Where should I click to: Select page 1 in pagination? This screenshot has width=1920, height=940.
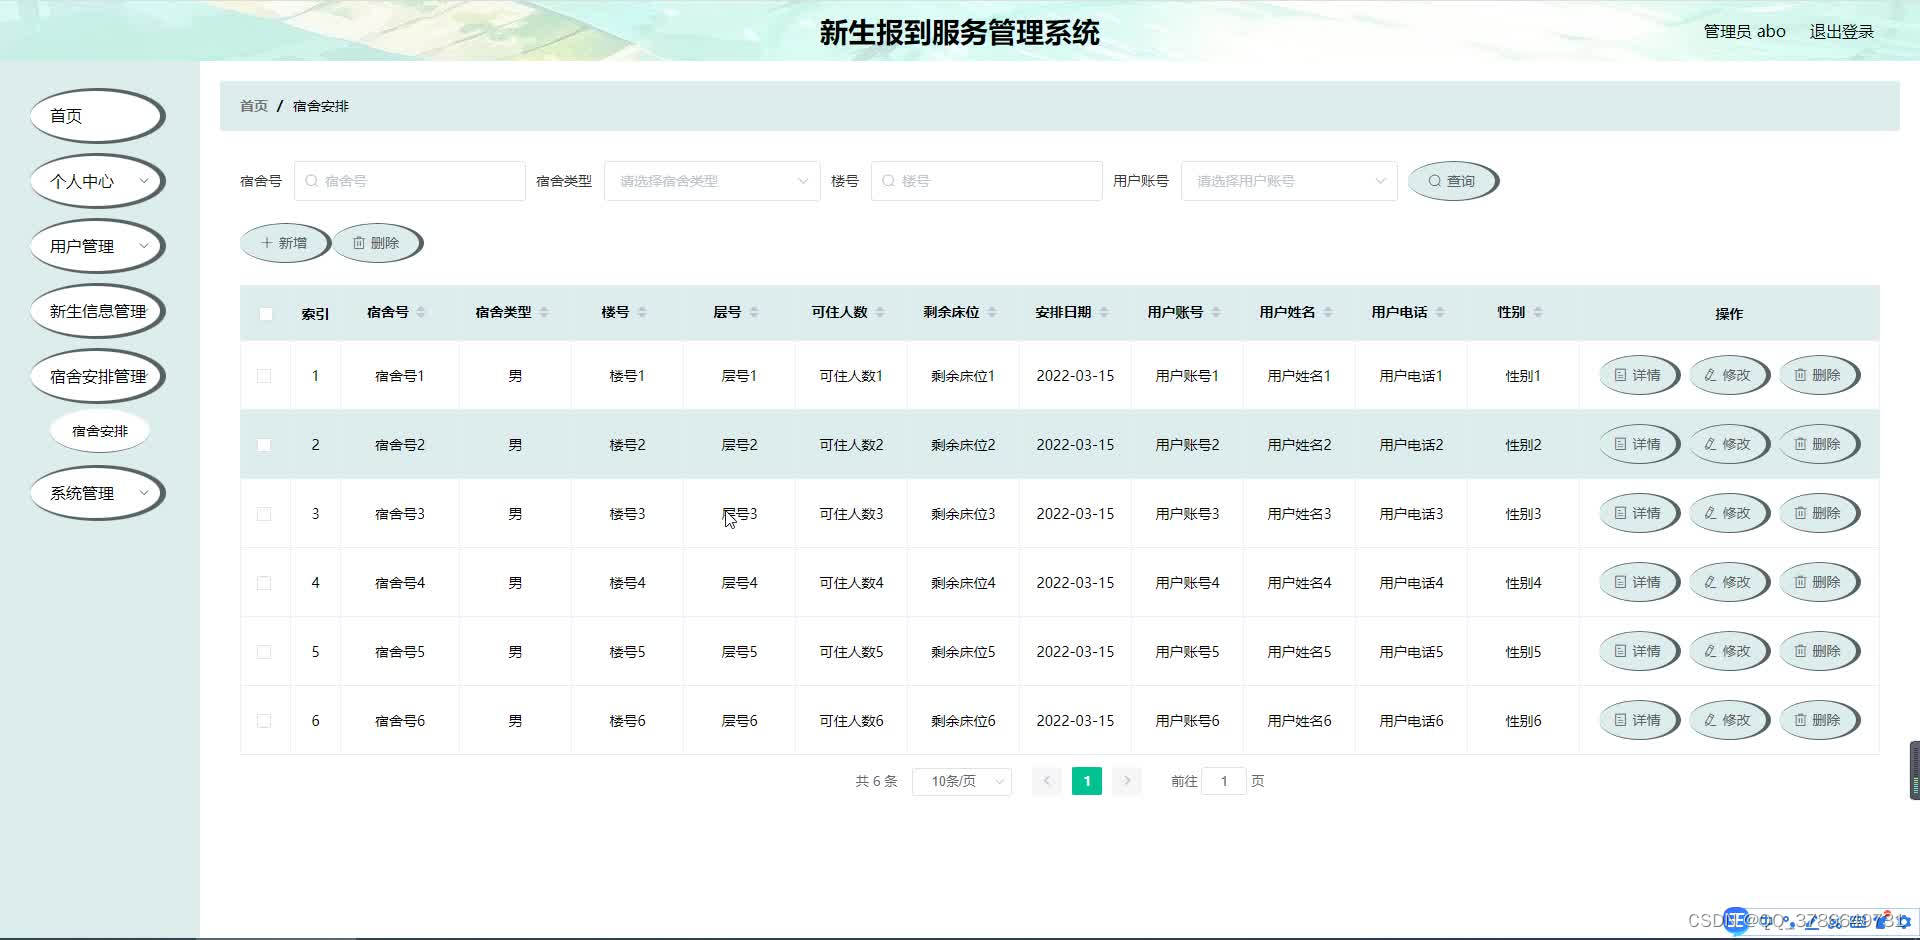coord(1087,781)
